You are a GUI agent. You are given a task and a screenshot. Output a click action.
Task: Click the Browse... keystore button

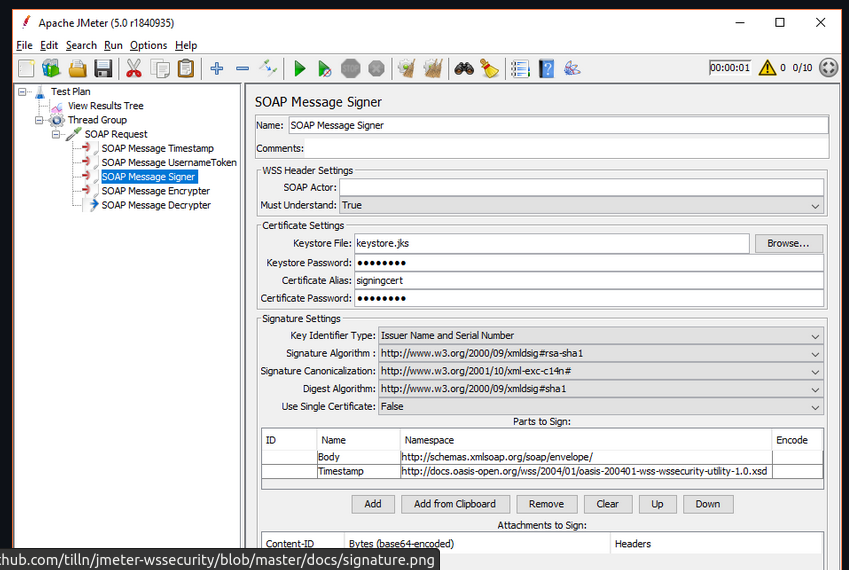[788, 244]
